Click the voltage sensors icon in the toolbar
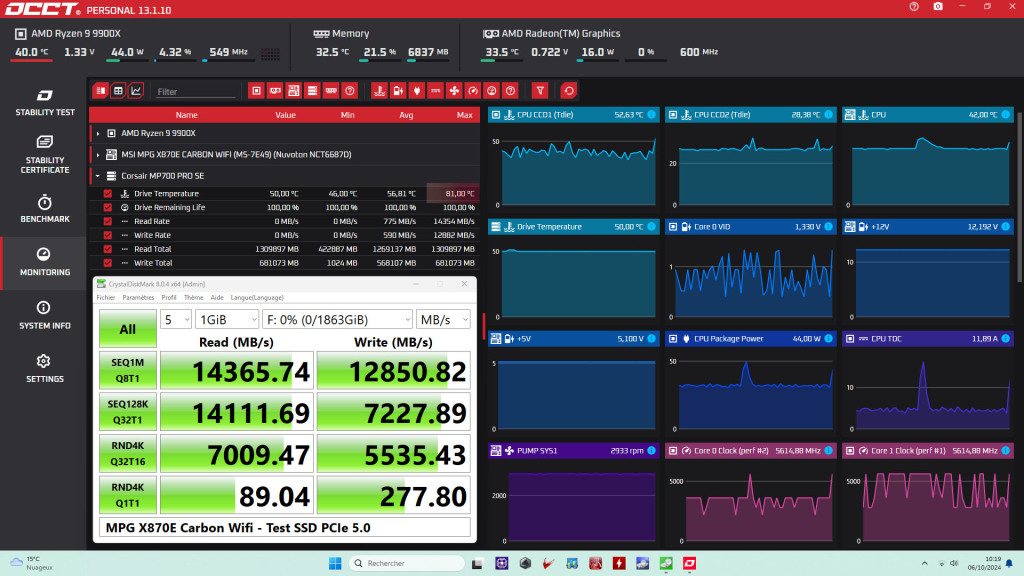The width and height of the screenshot is (1024, 576). point(415,90)
